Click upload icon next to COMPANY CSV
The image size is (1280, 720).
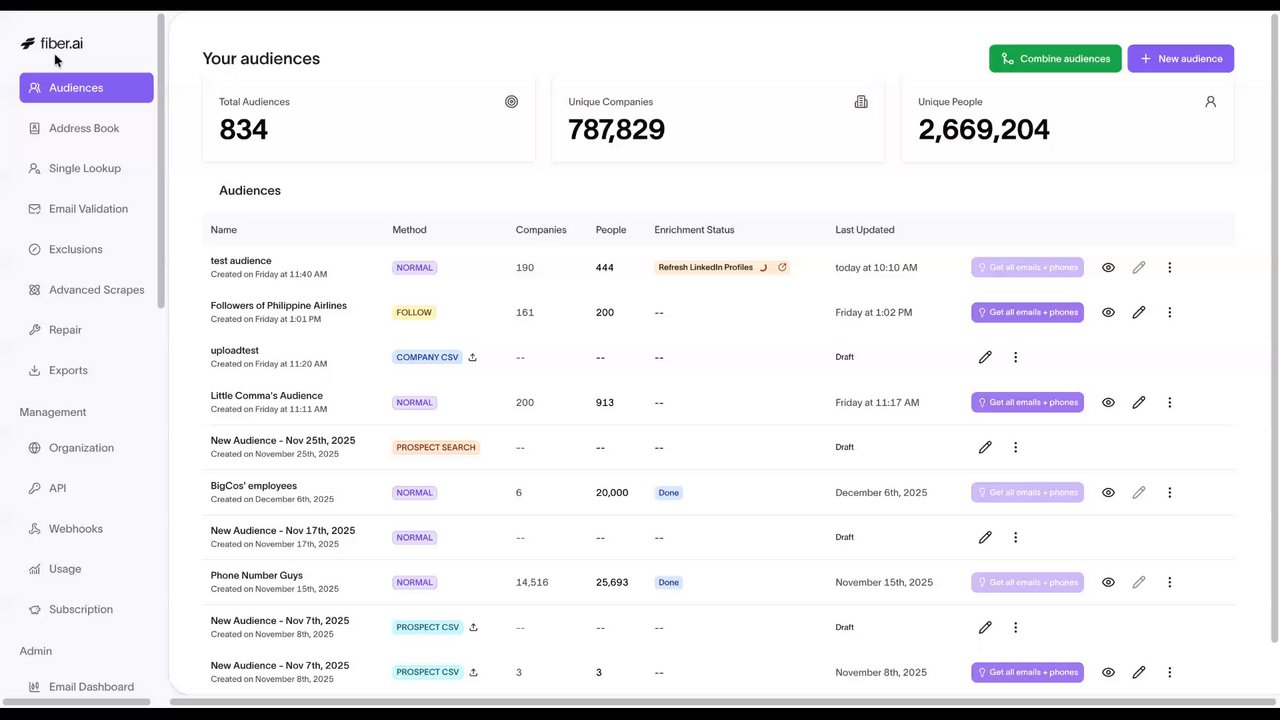(472, 357)
